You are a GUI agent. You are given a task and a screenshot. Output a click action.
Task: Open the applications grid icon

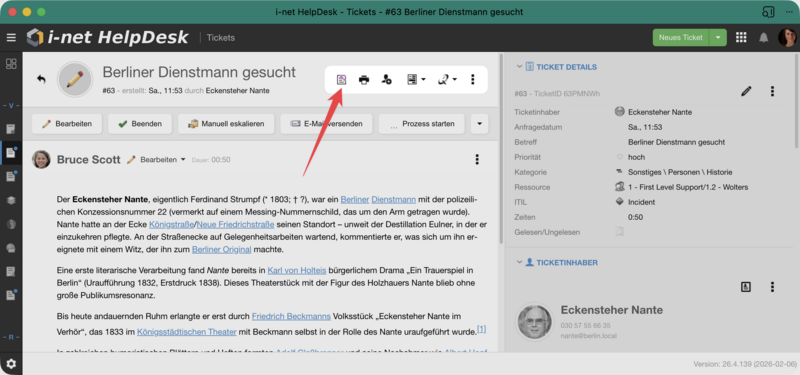click(x=741, y=37)
